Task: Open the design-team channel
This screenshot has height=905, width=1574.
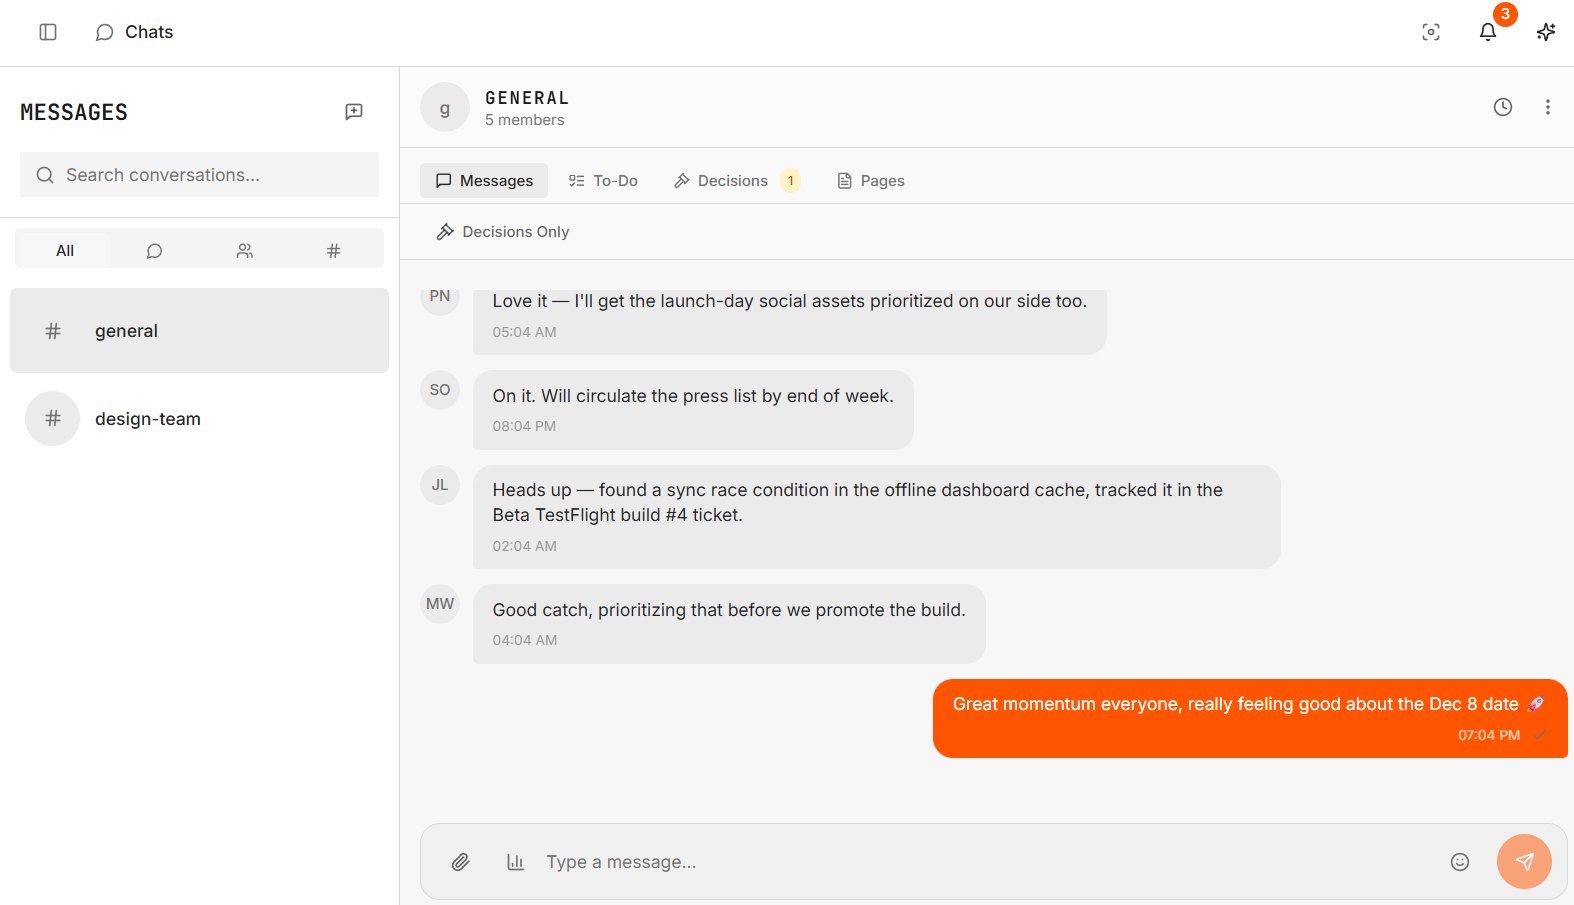Action: click(199, 419)
